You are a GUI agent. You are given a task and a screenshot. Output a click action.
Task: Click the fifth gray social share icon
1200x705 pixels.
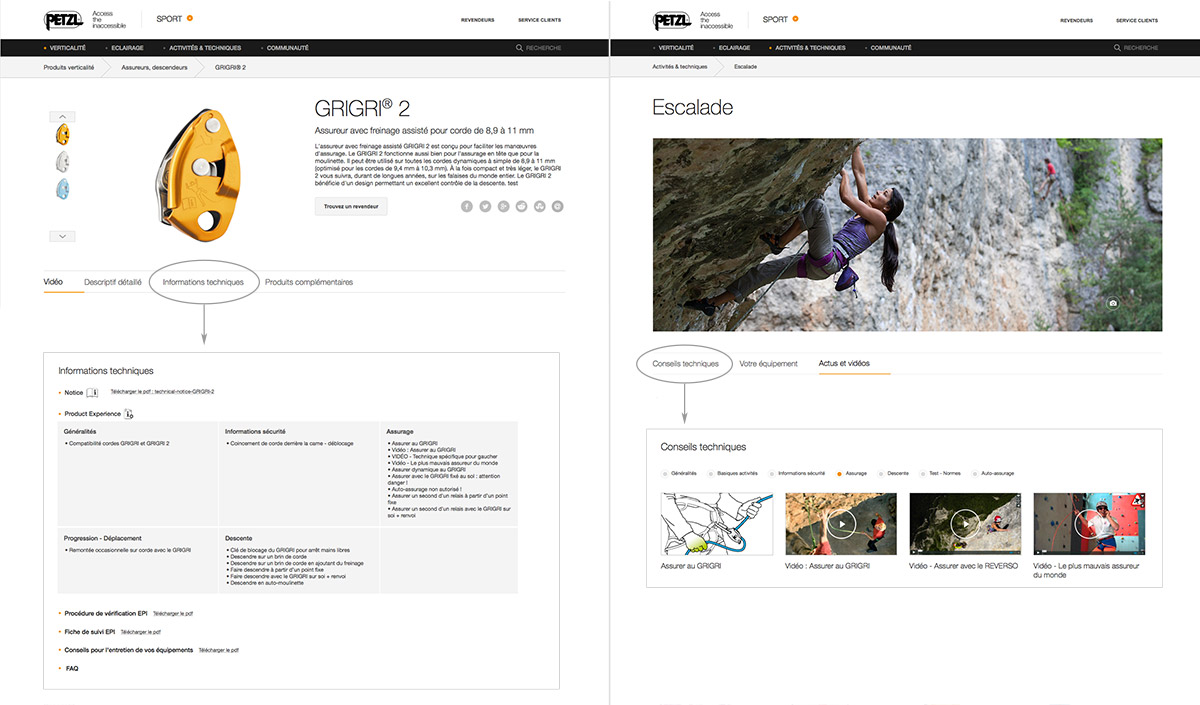[540, 206]
